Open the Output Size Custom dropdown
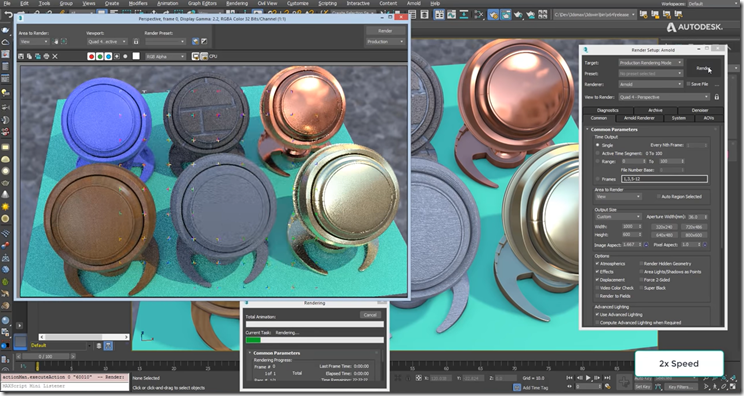 point(618,217)
